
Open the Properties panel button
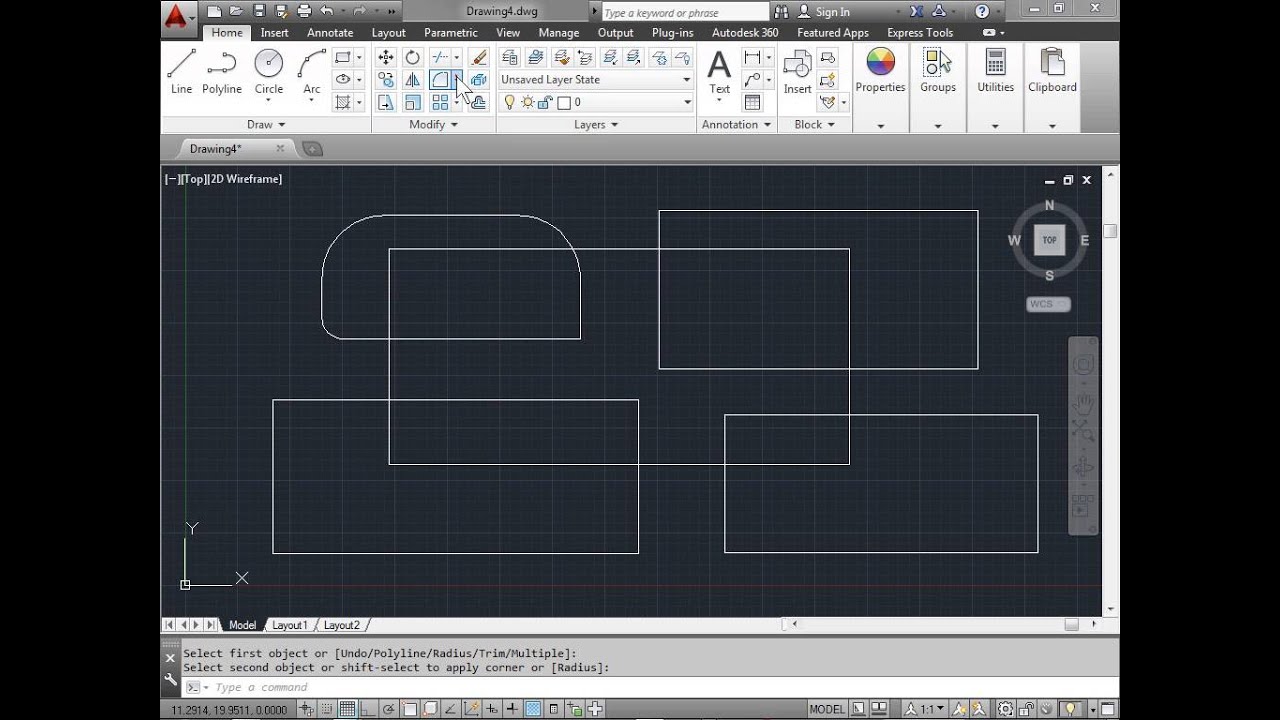[x=880, y=87]
